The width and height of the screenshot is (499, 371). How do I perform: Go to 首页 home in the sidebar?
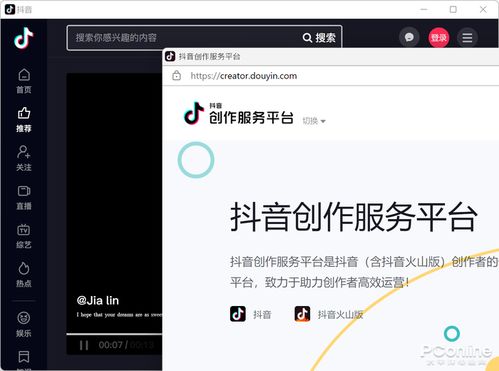(24, 81)
